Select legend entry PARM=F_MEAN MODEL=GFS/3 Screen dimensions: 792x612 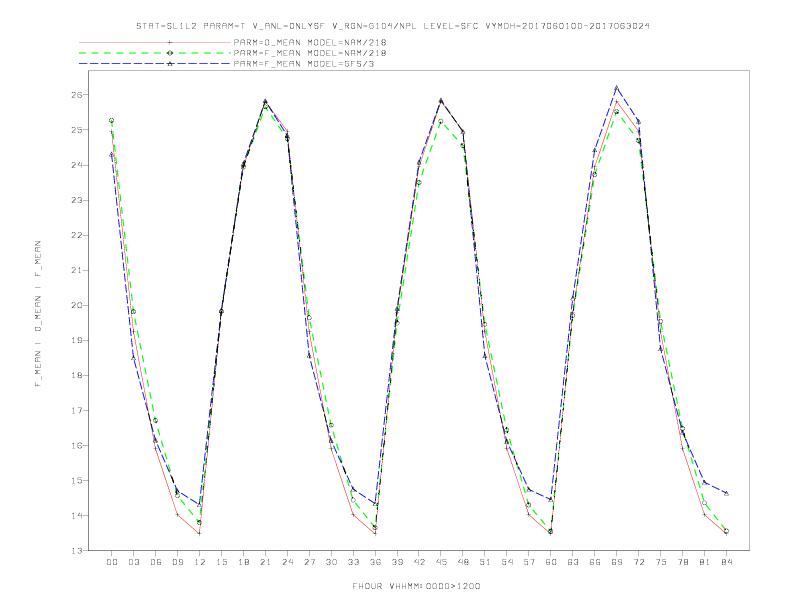304,64
